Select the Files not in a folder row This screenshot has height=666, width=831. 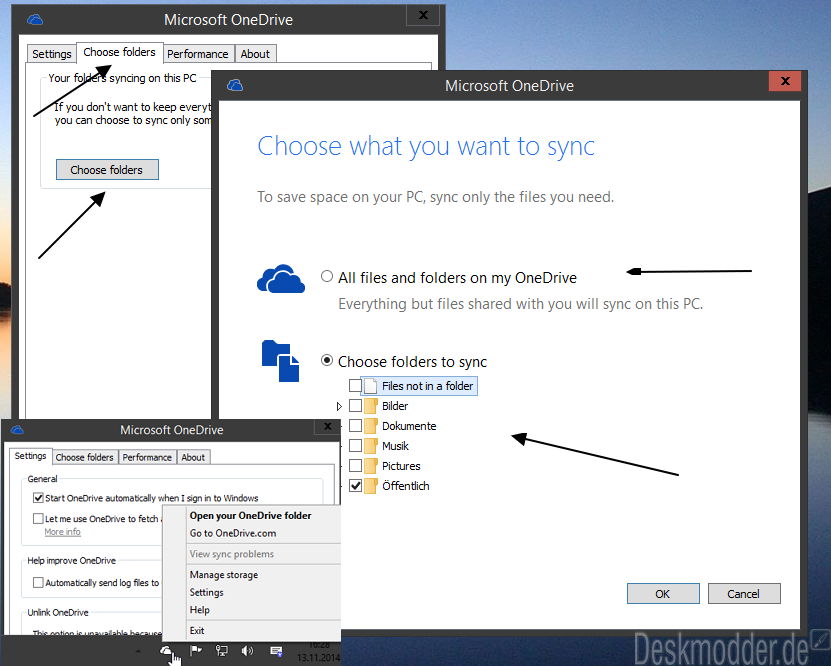pyautogui.click(x=419, y=386)
